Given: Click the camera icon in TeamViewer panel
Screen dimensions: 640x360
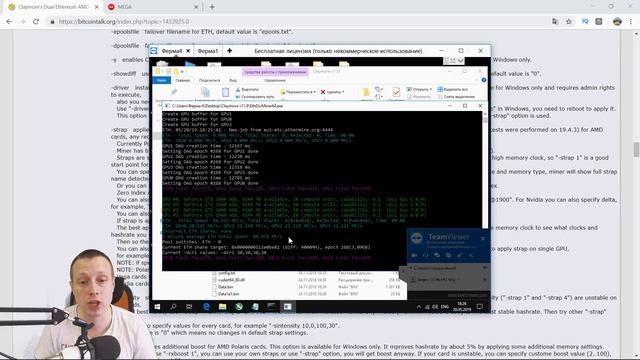Looking at the screenshot, I should (414, 255).
